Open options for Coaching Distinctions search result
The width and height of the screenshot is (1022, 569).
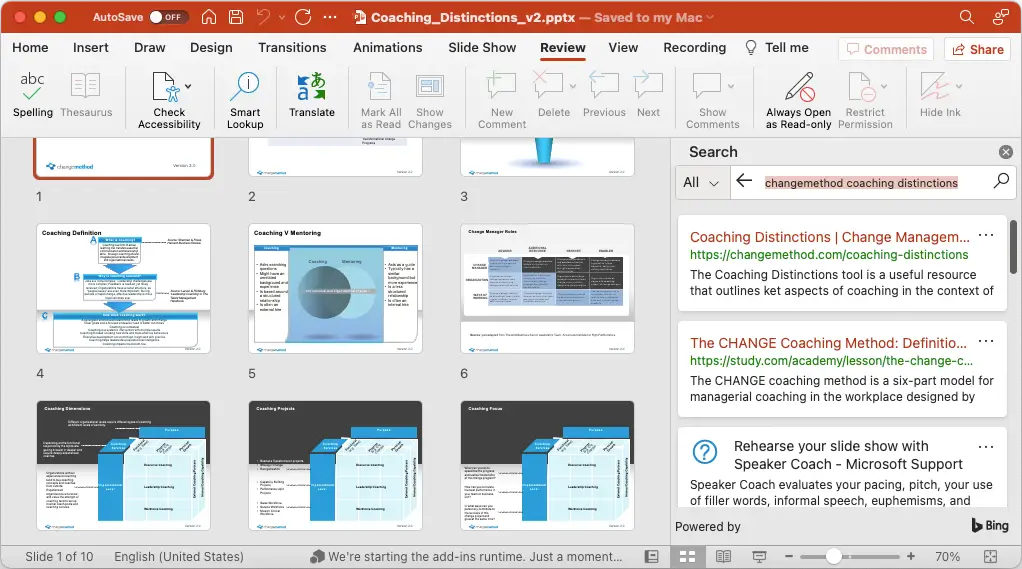point(986,235)
